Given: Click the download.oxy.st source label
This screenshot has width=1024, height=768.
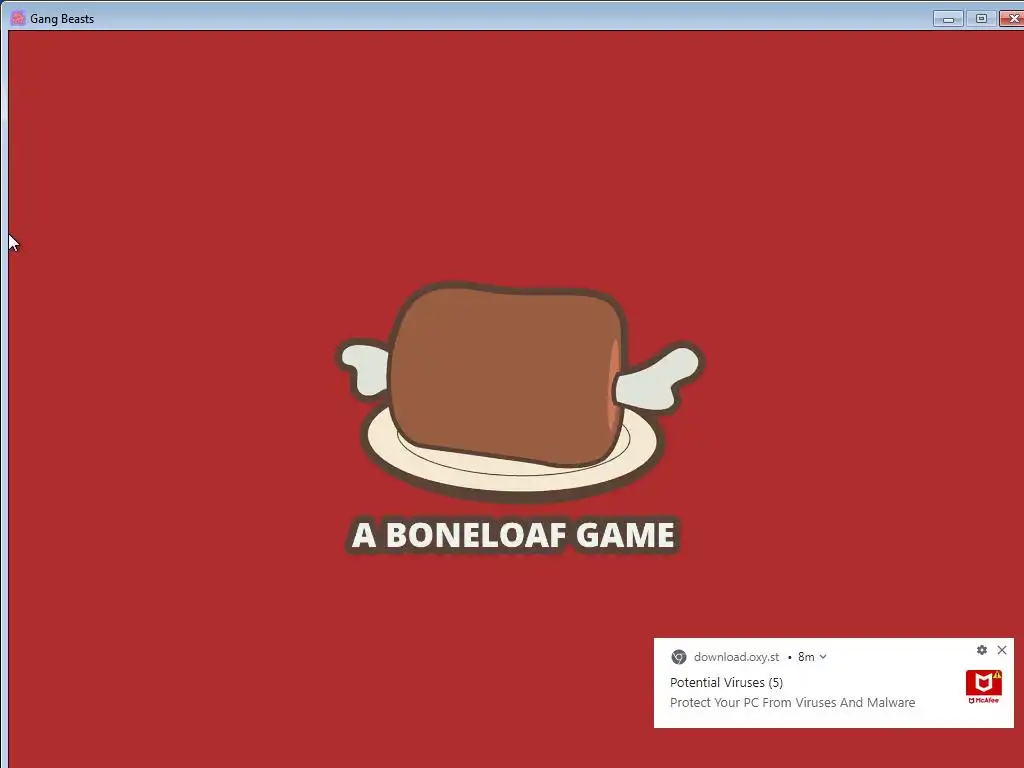Looking at the screenshot, I should click(736, 657).
